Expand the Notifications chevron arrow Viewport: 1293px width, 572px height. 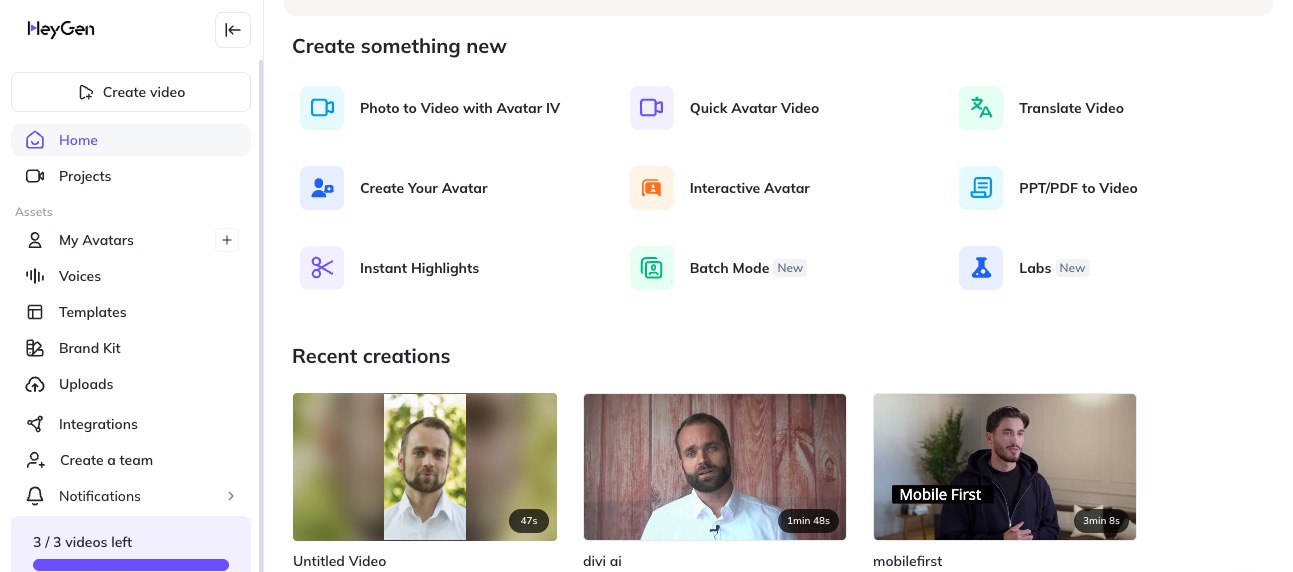(231, 496)
